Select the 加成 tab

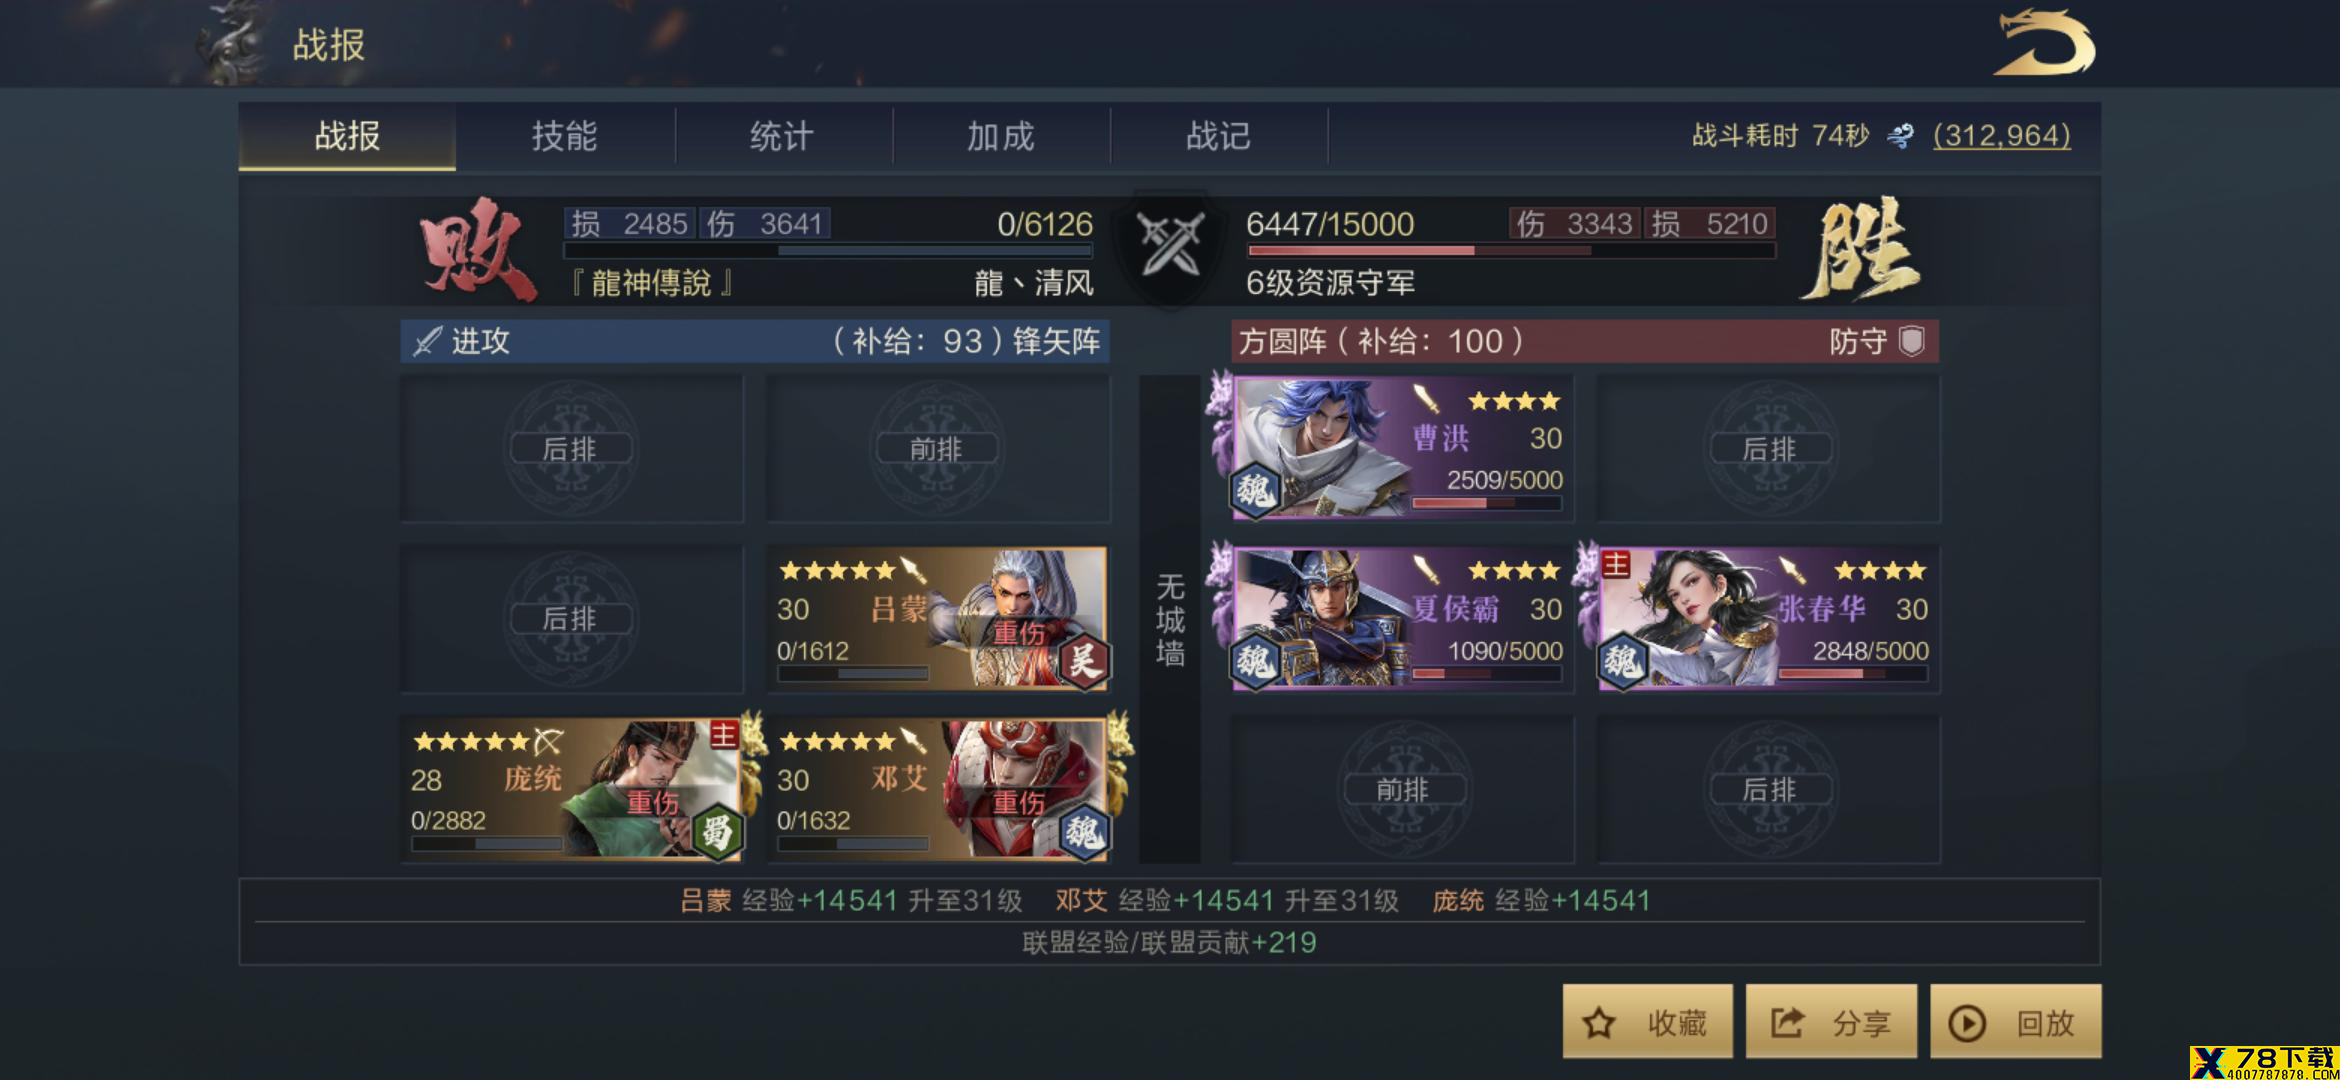coord(1001,136)
